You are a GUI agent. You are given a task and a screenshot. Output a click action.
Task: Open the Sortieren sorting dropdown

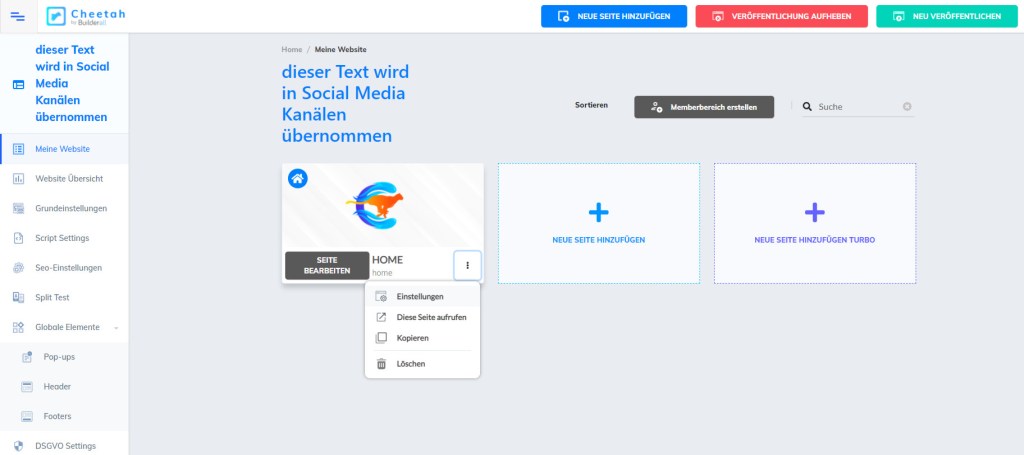[x=591, y=105]
